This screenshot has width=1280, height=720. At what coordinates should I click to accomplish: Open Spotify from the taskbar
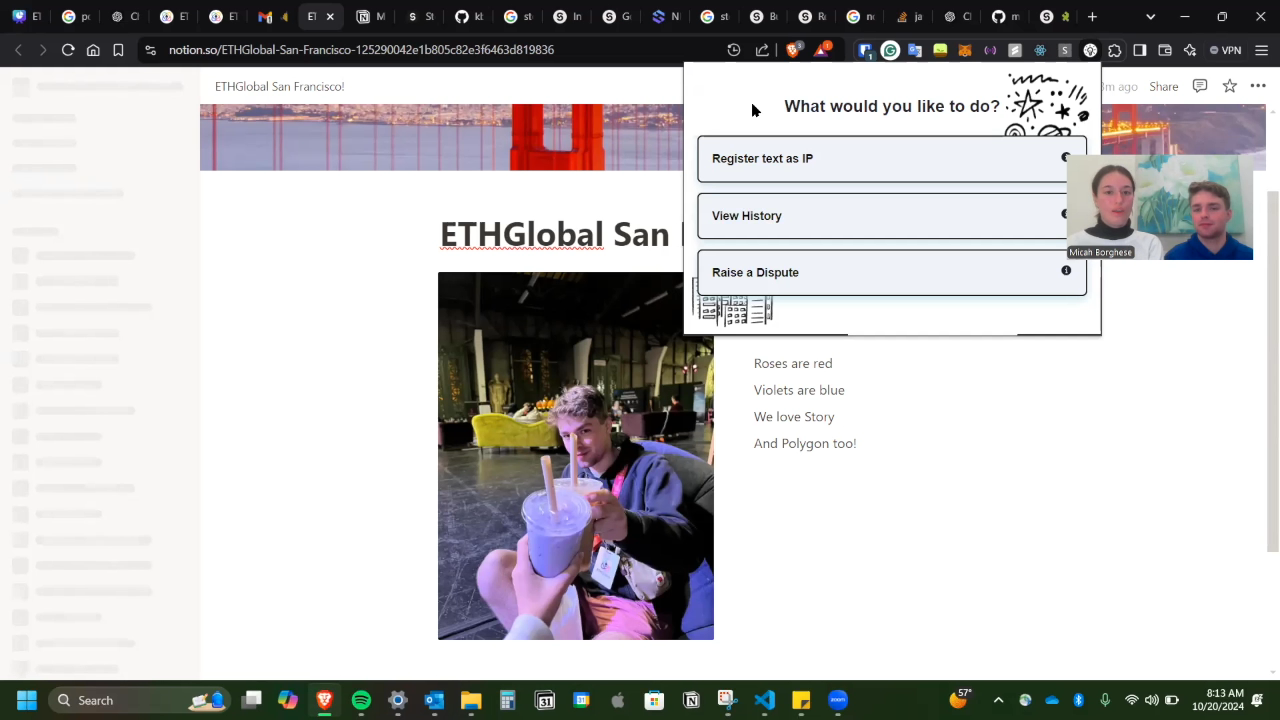(361, 700)
